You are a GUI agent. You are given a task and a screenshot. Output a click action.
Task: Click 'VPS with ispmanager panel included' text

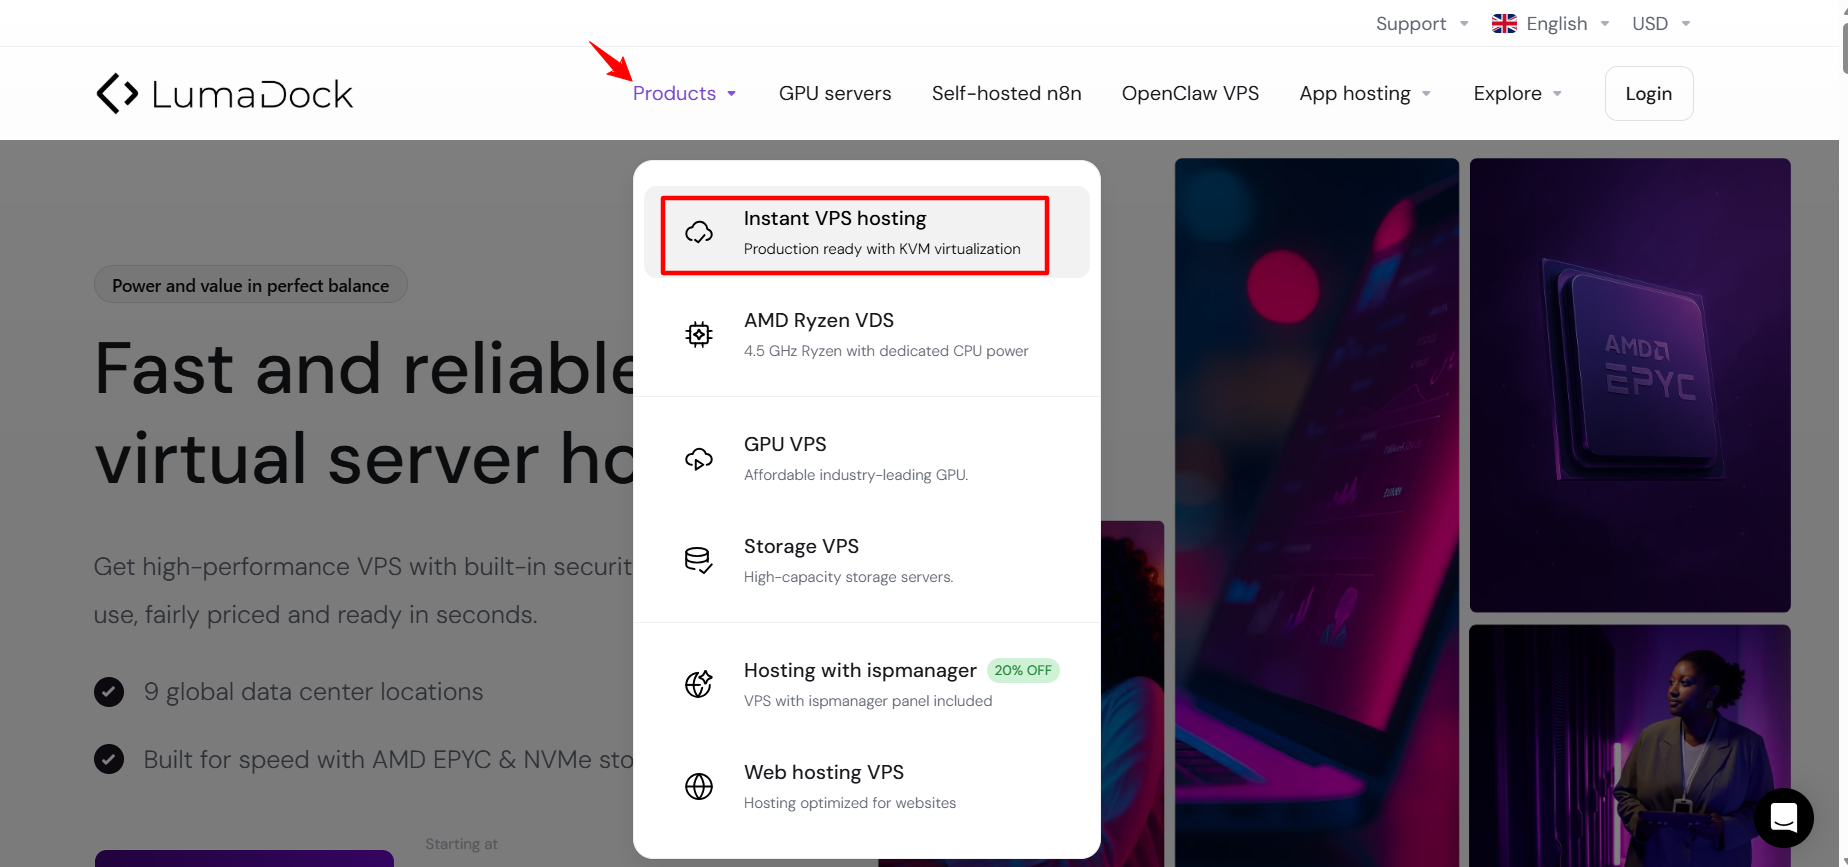868,701
